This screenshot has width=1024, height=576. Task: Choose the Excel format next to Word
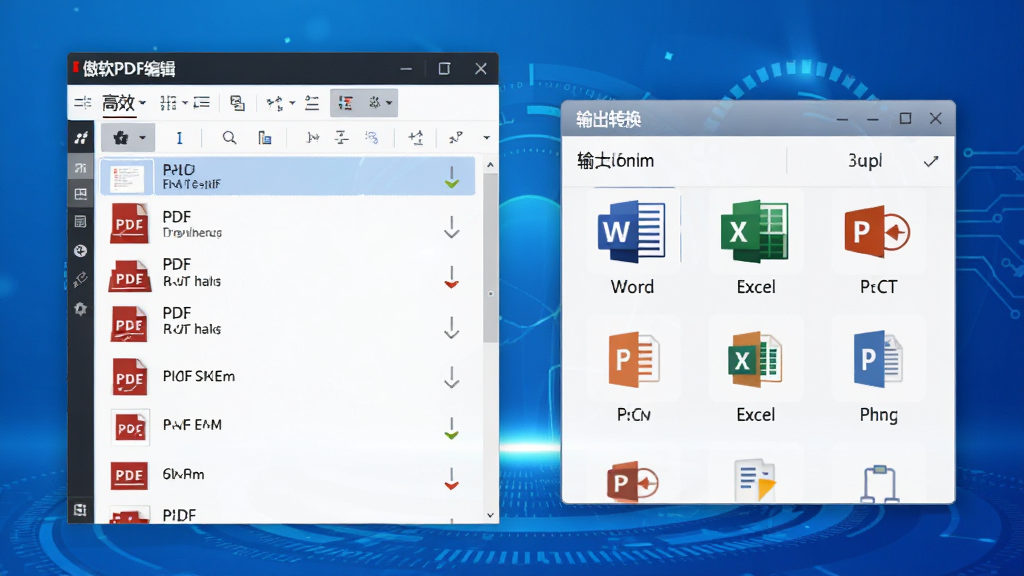756,247
